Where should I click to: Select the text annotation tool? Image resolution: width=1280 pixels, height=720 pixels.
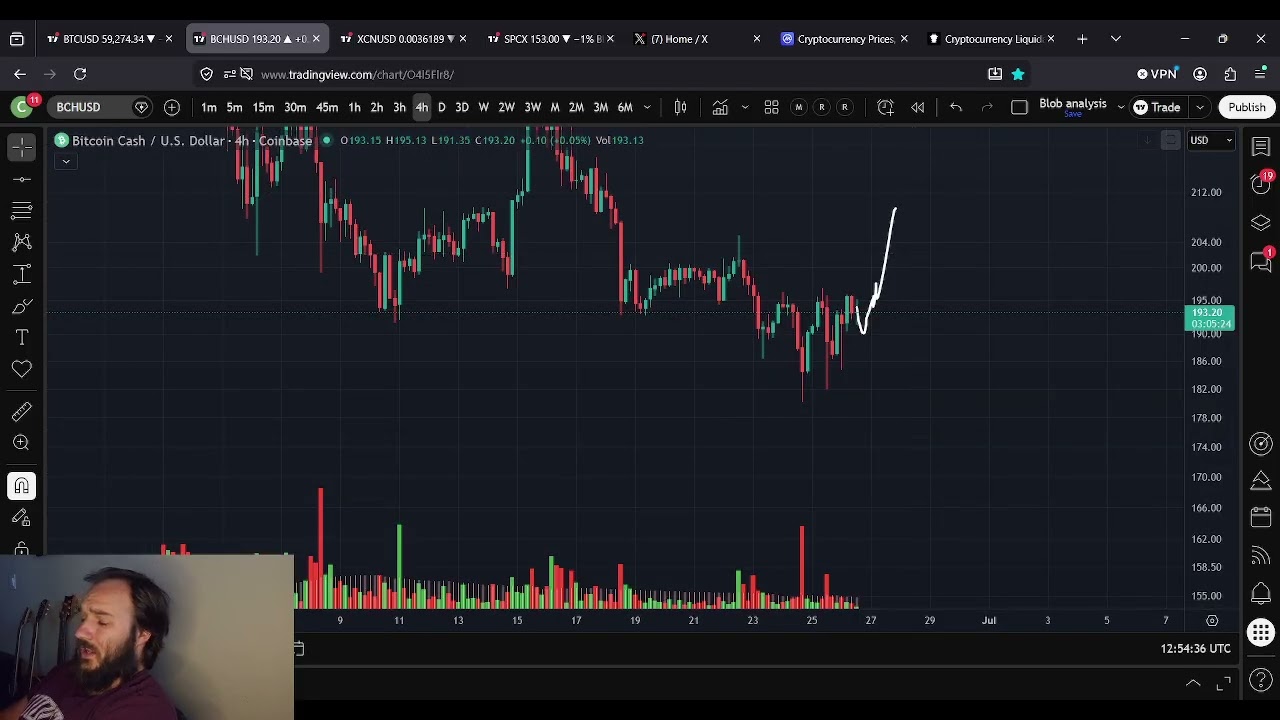coord(22,338)
